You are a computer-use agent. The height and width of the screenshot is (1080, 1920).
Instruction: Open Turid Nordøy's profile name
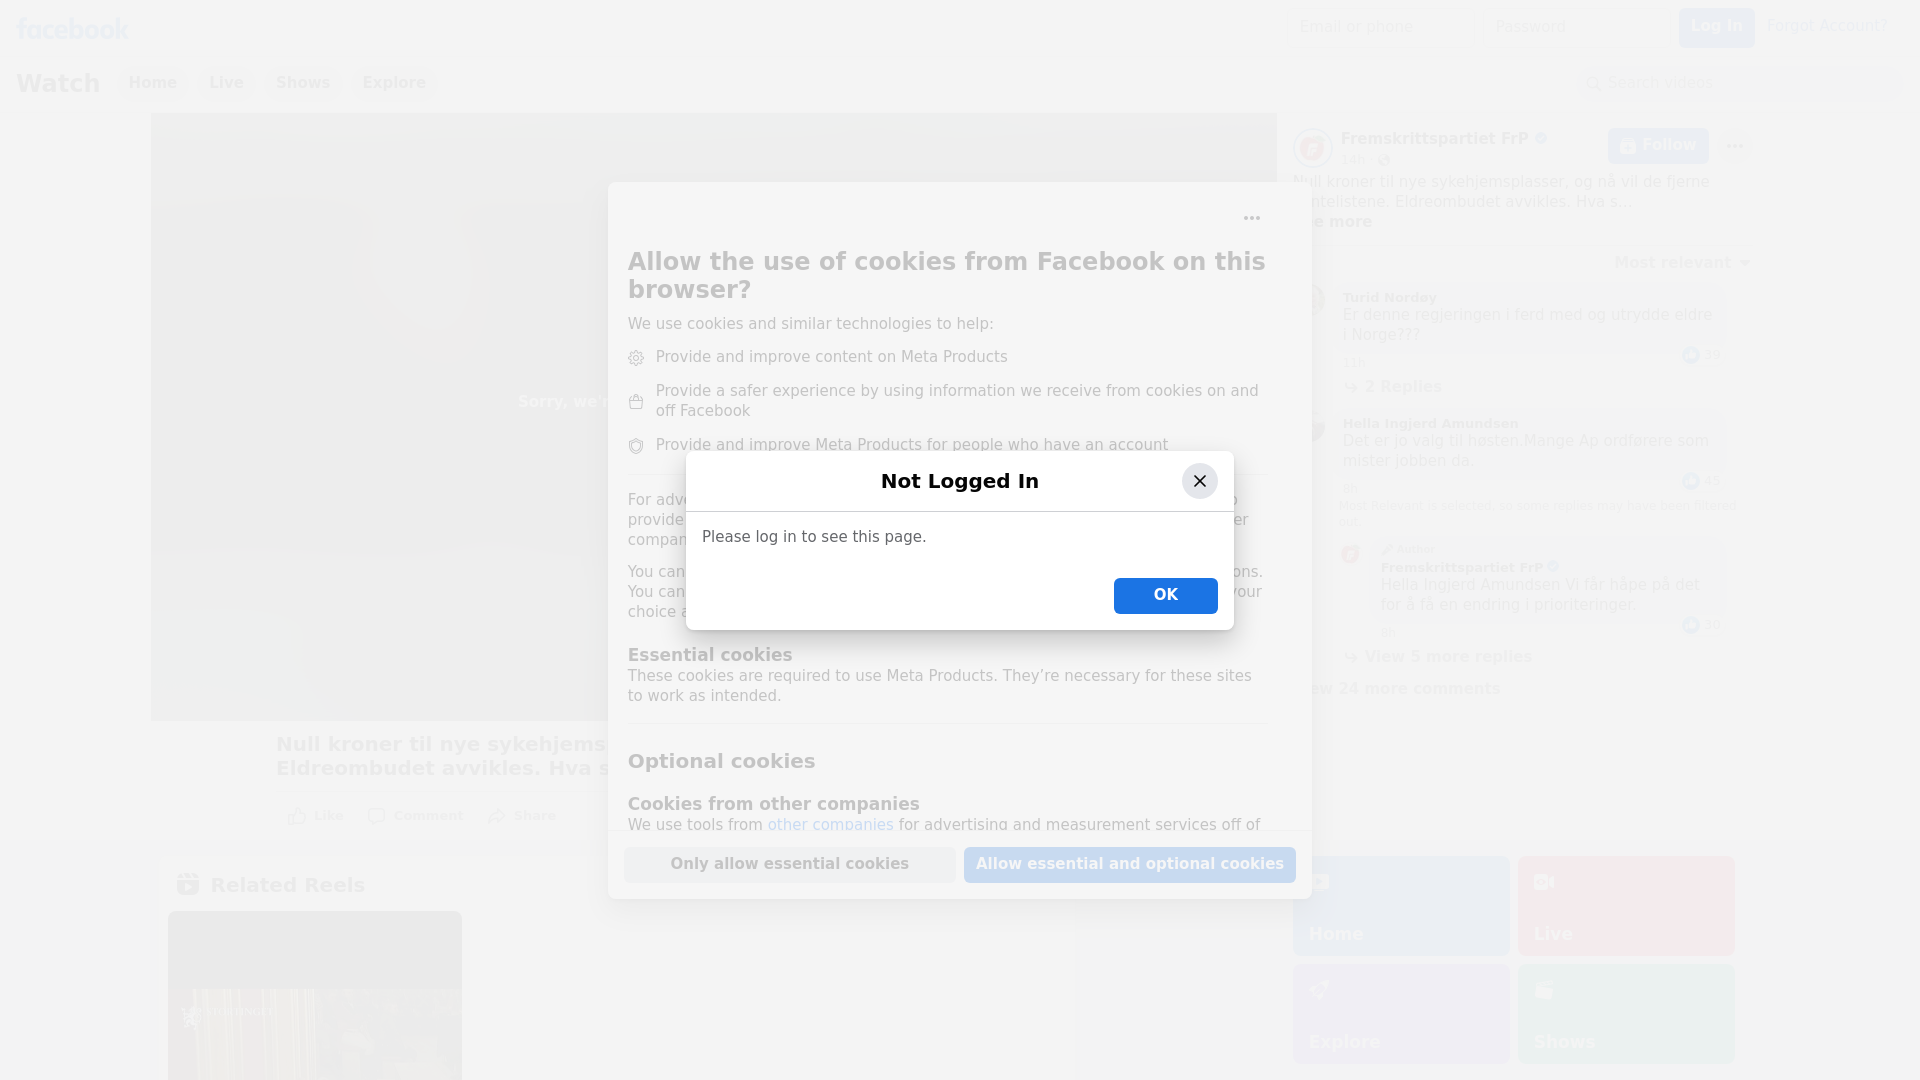point(1389,297)
